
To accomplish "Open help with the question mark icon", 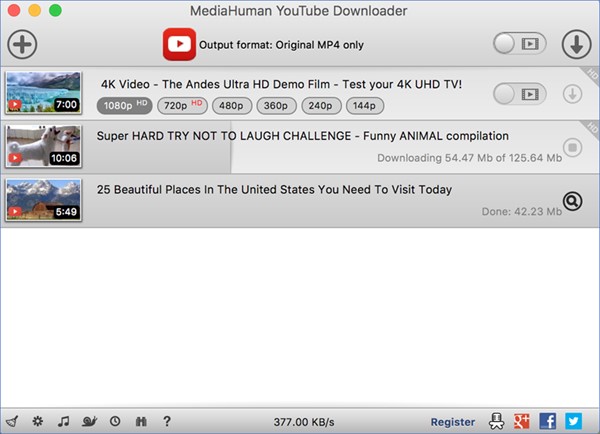I will point(167,421).
